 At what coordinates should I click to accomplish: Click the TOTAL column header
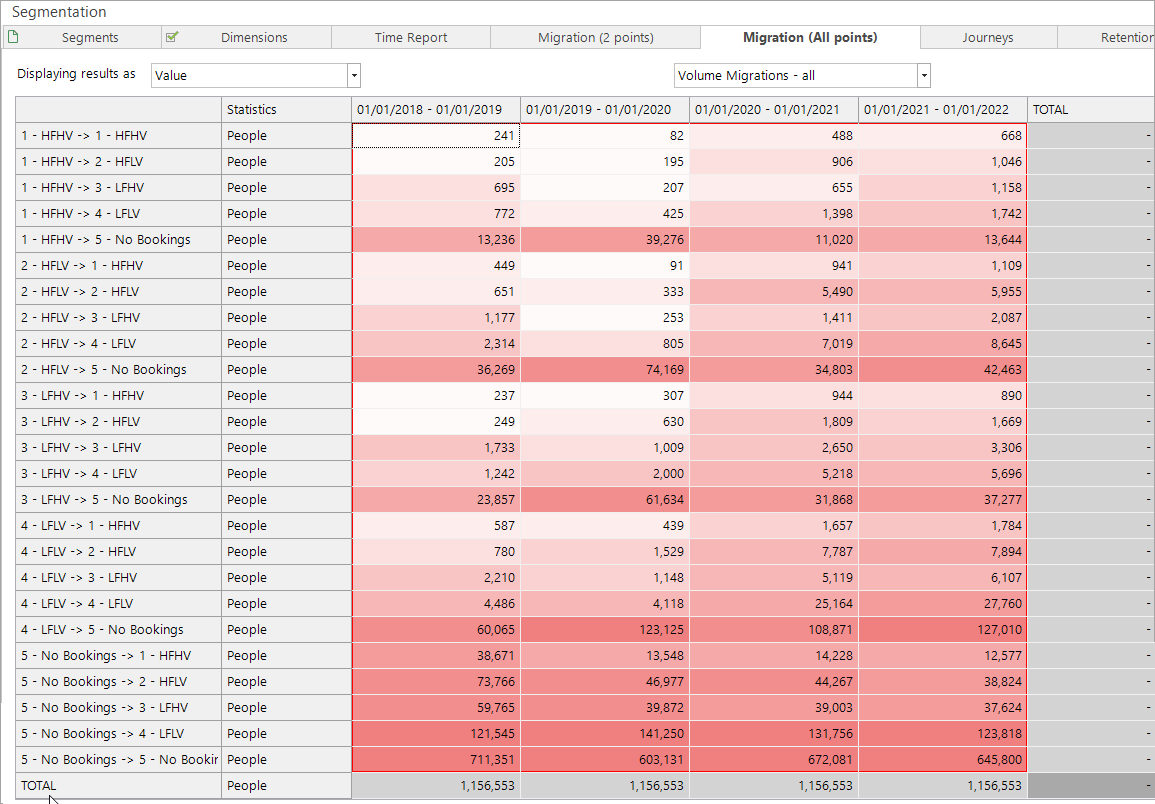tap(1092, 110)
